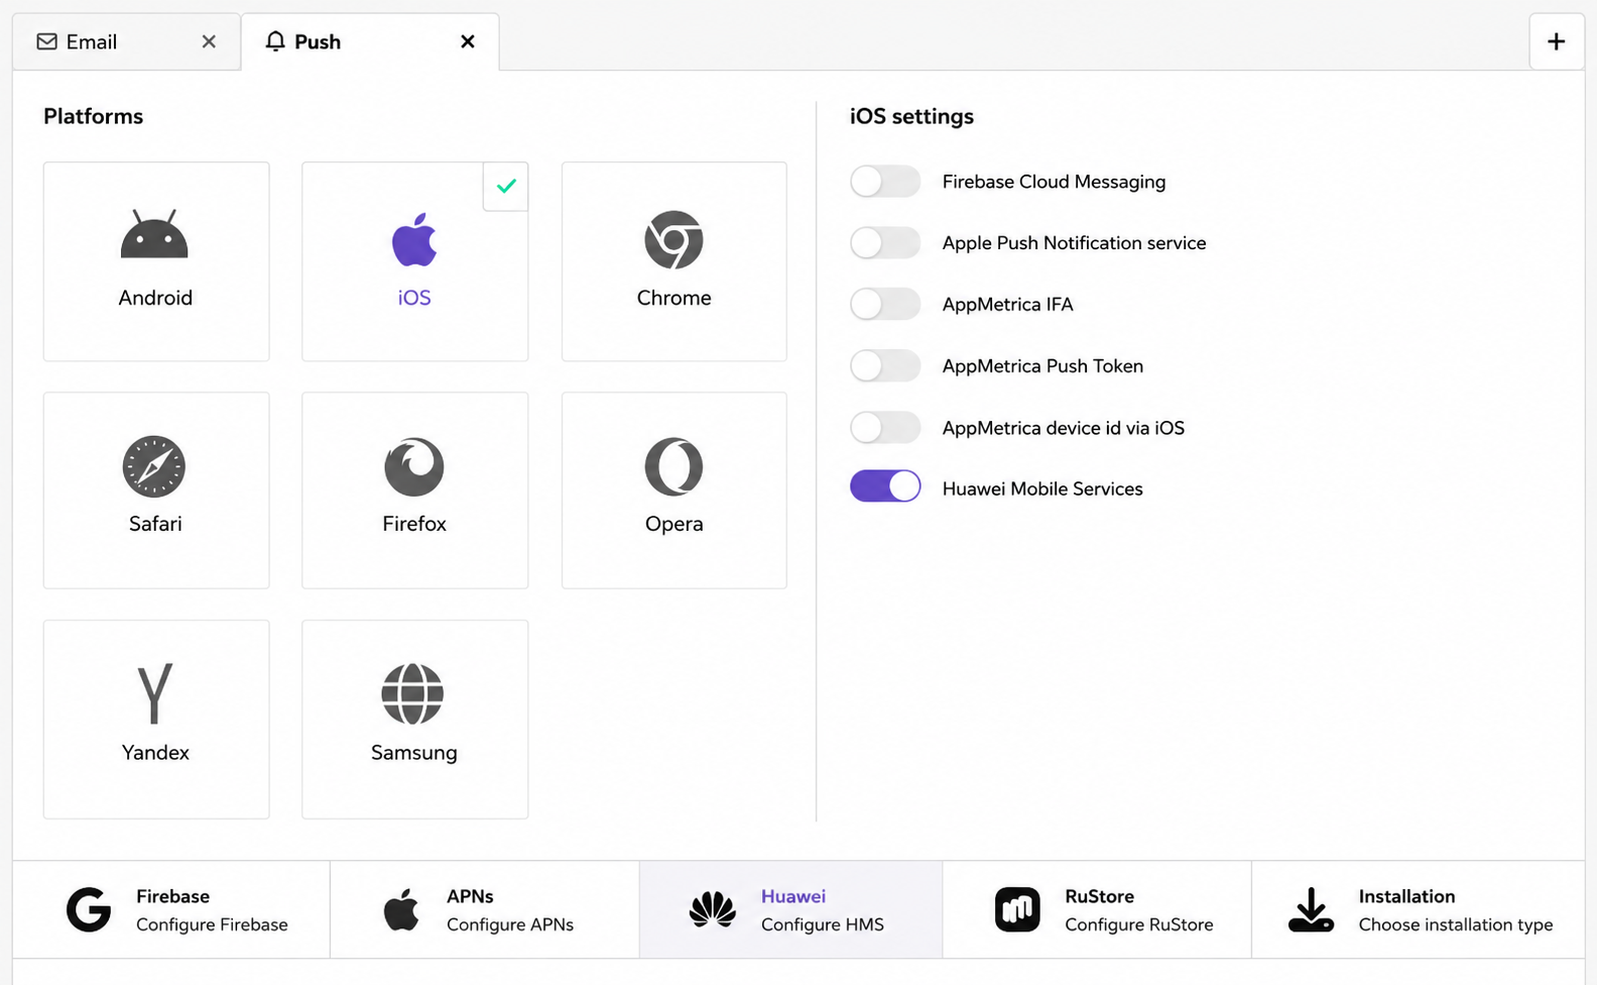Click the Opera platform label
Image resolution: width=1597 pixels, height=985 pixels.
click(674, 524)
